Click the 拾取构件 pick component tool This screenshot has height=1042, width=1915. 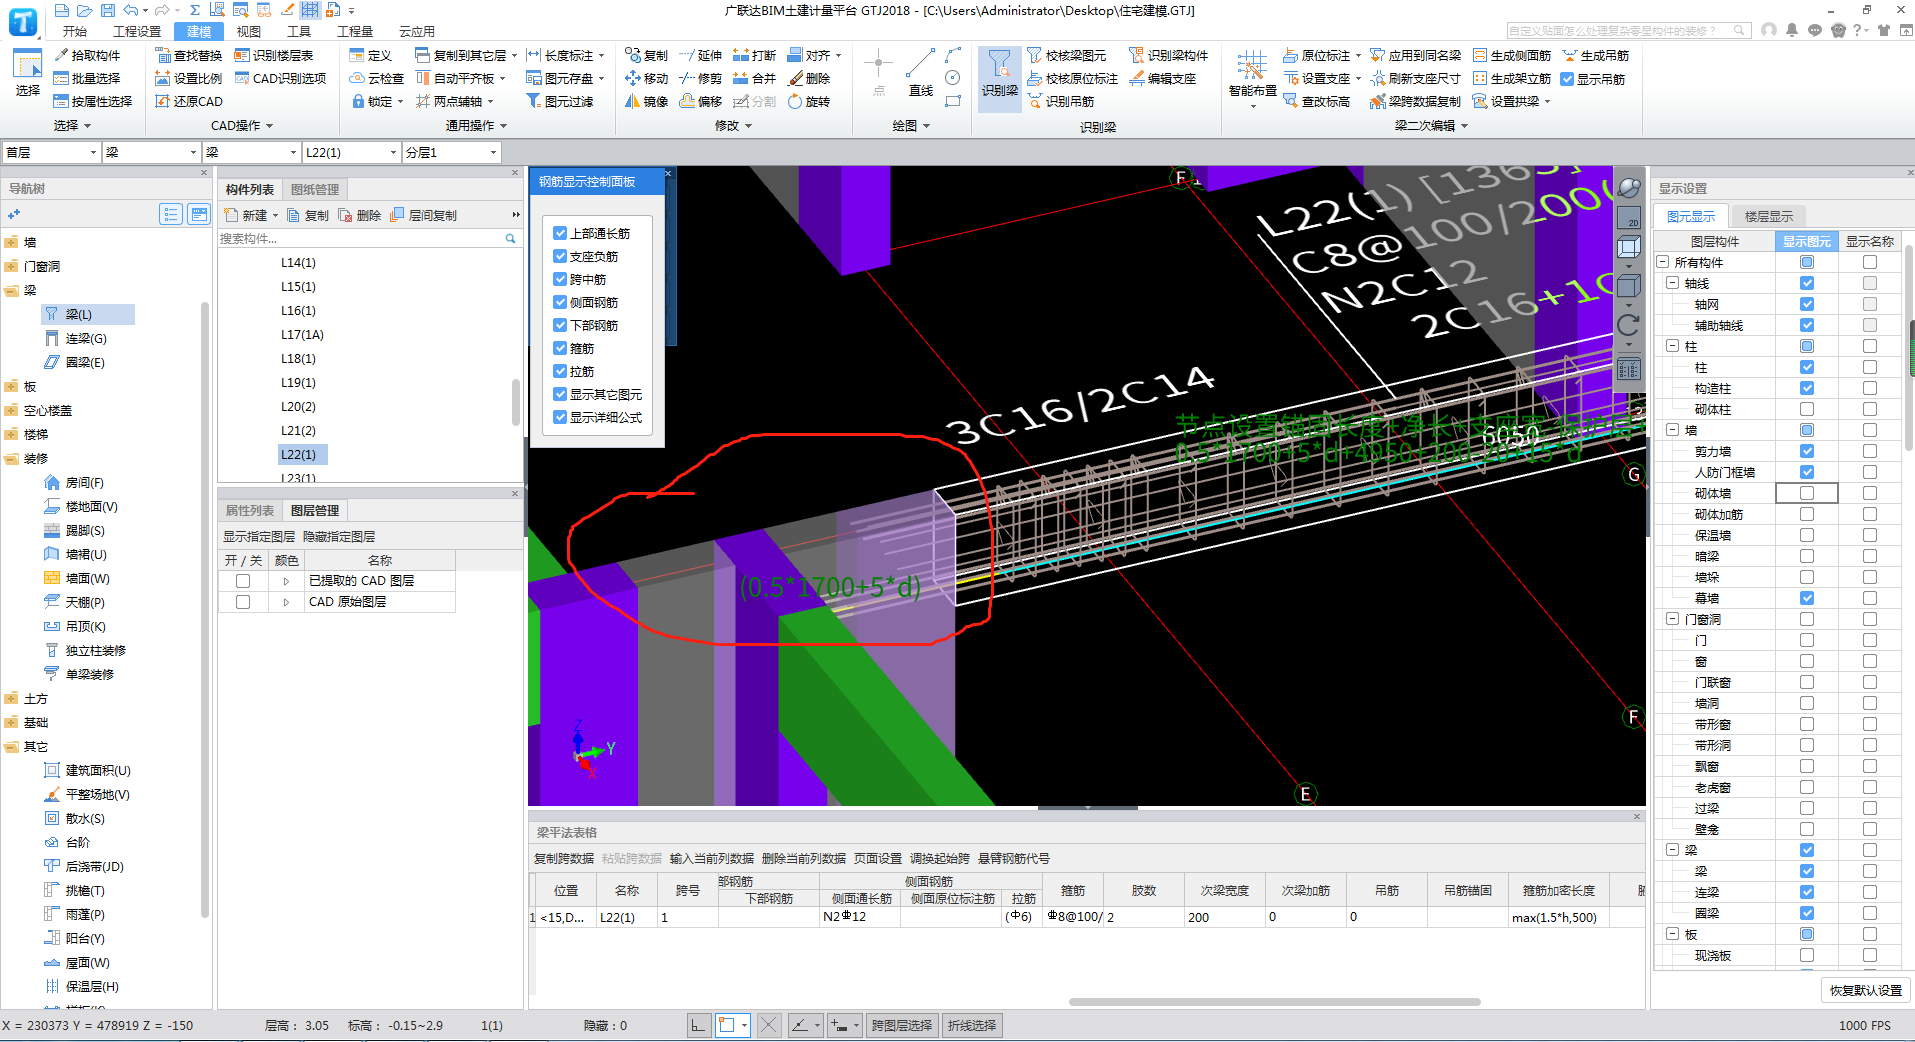pyautogui.click(x=87, y=55)
